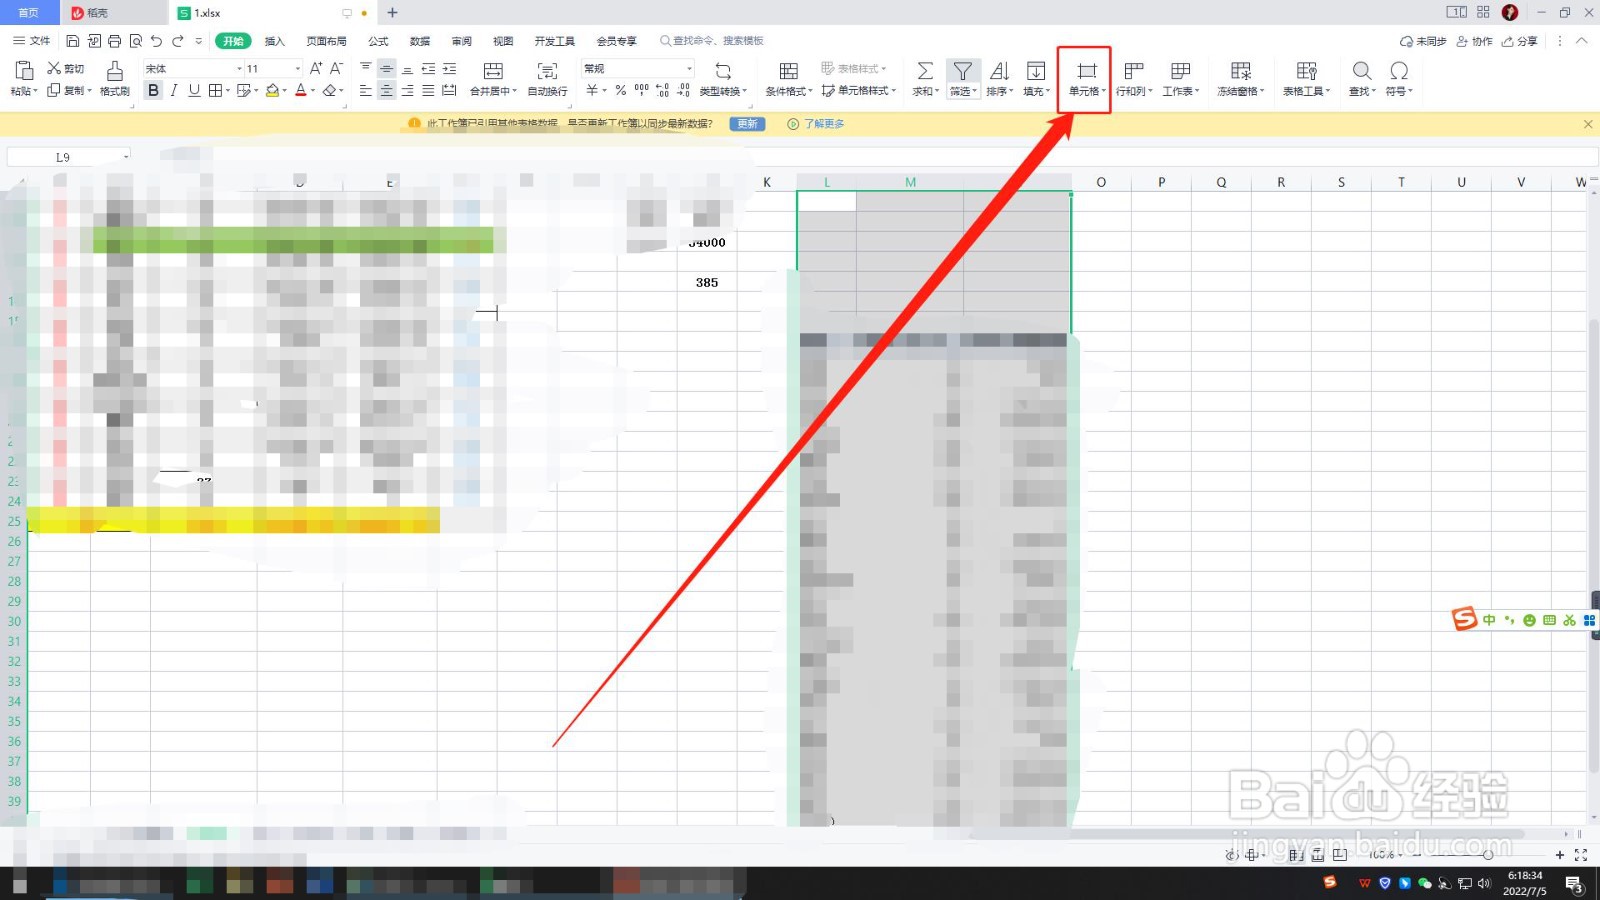Toggle Underline formatting

coord(194,90)
